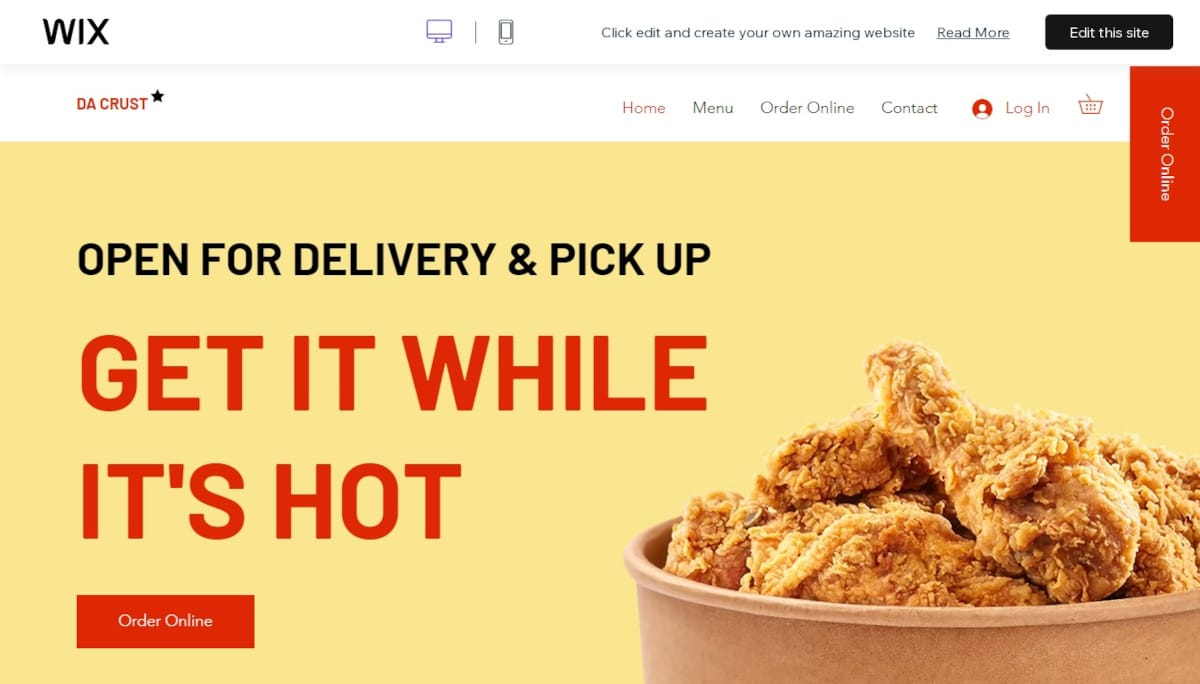Open the Contact page

pos(909,108)
